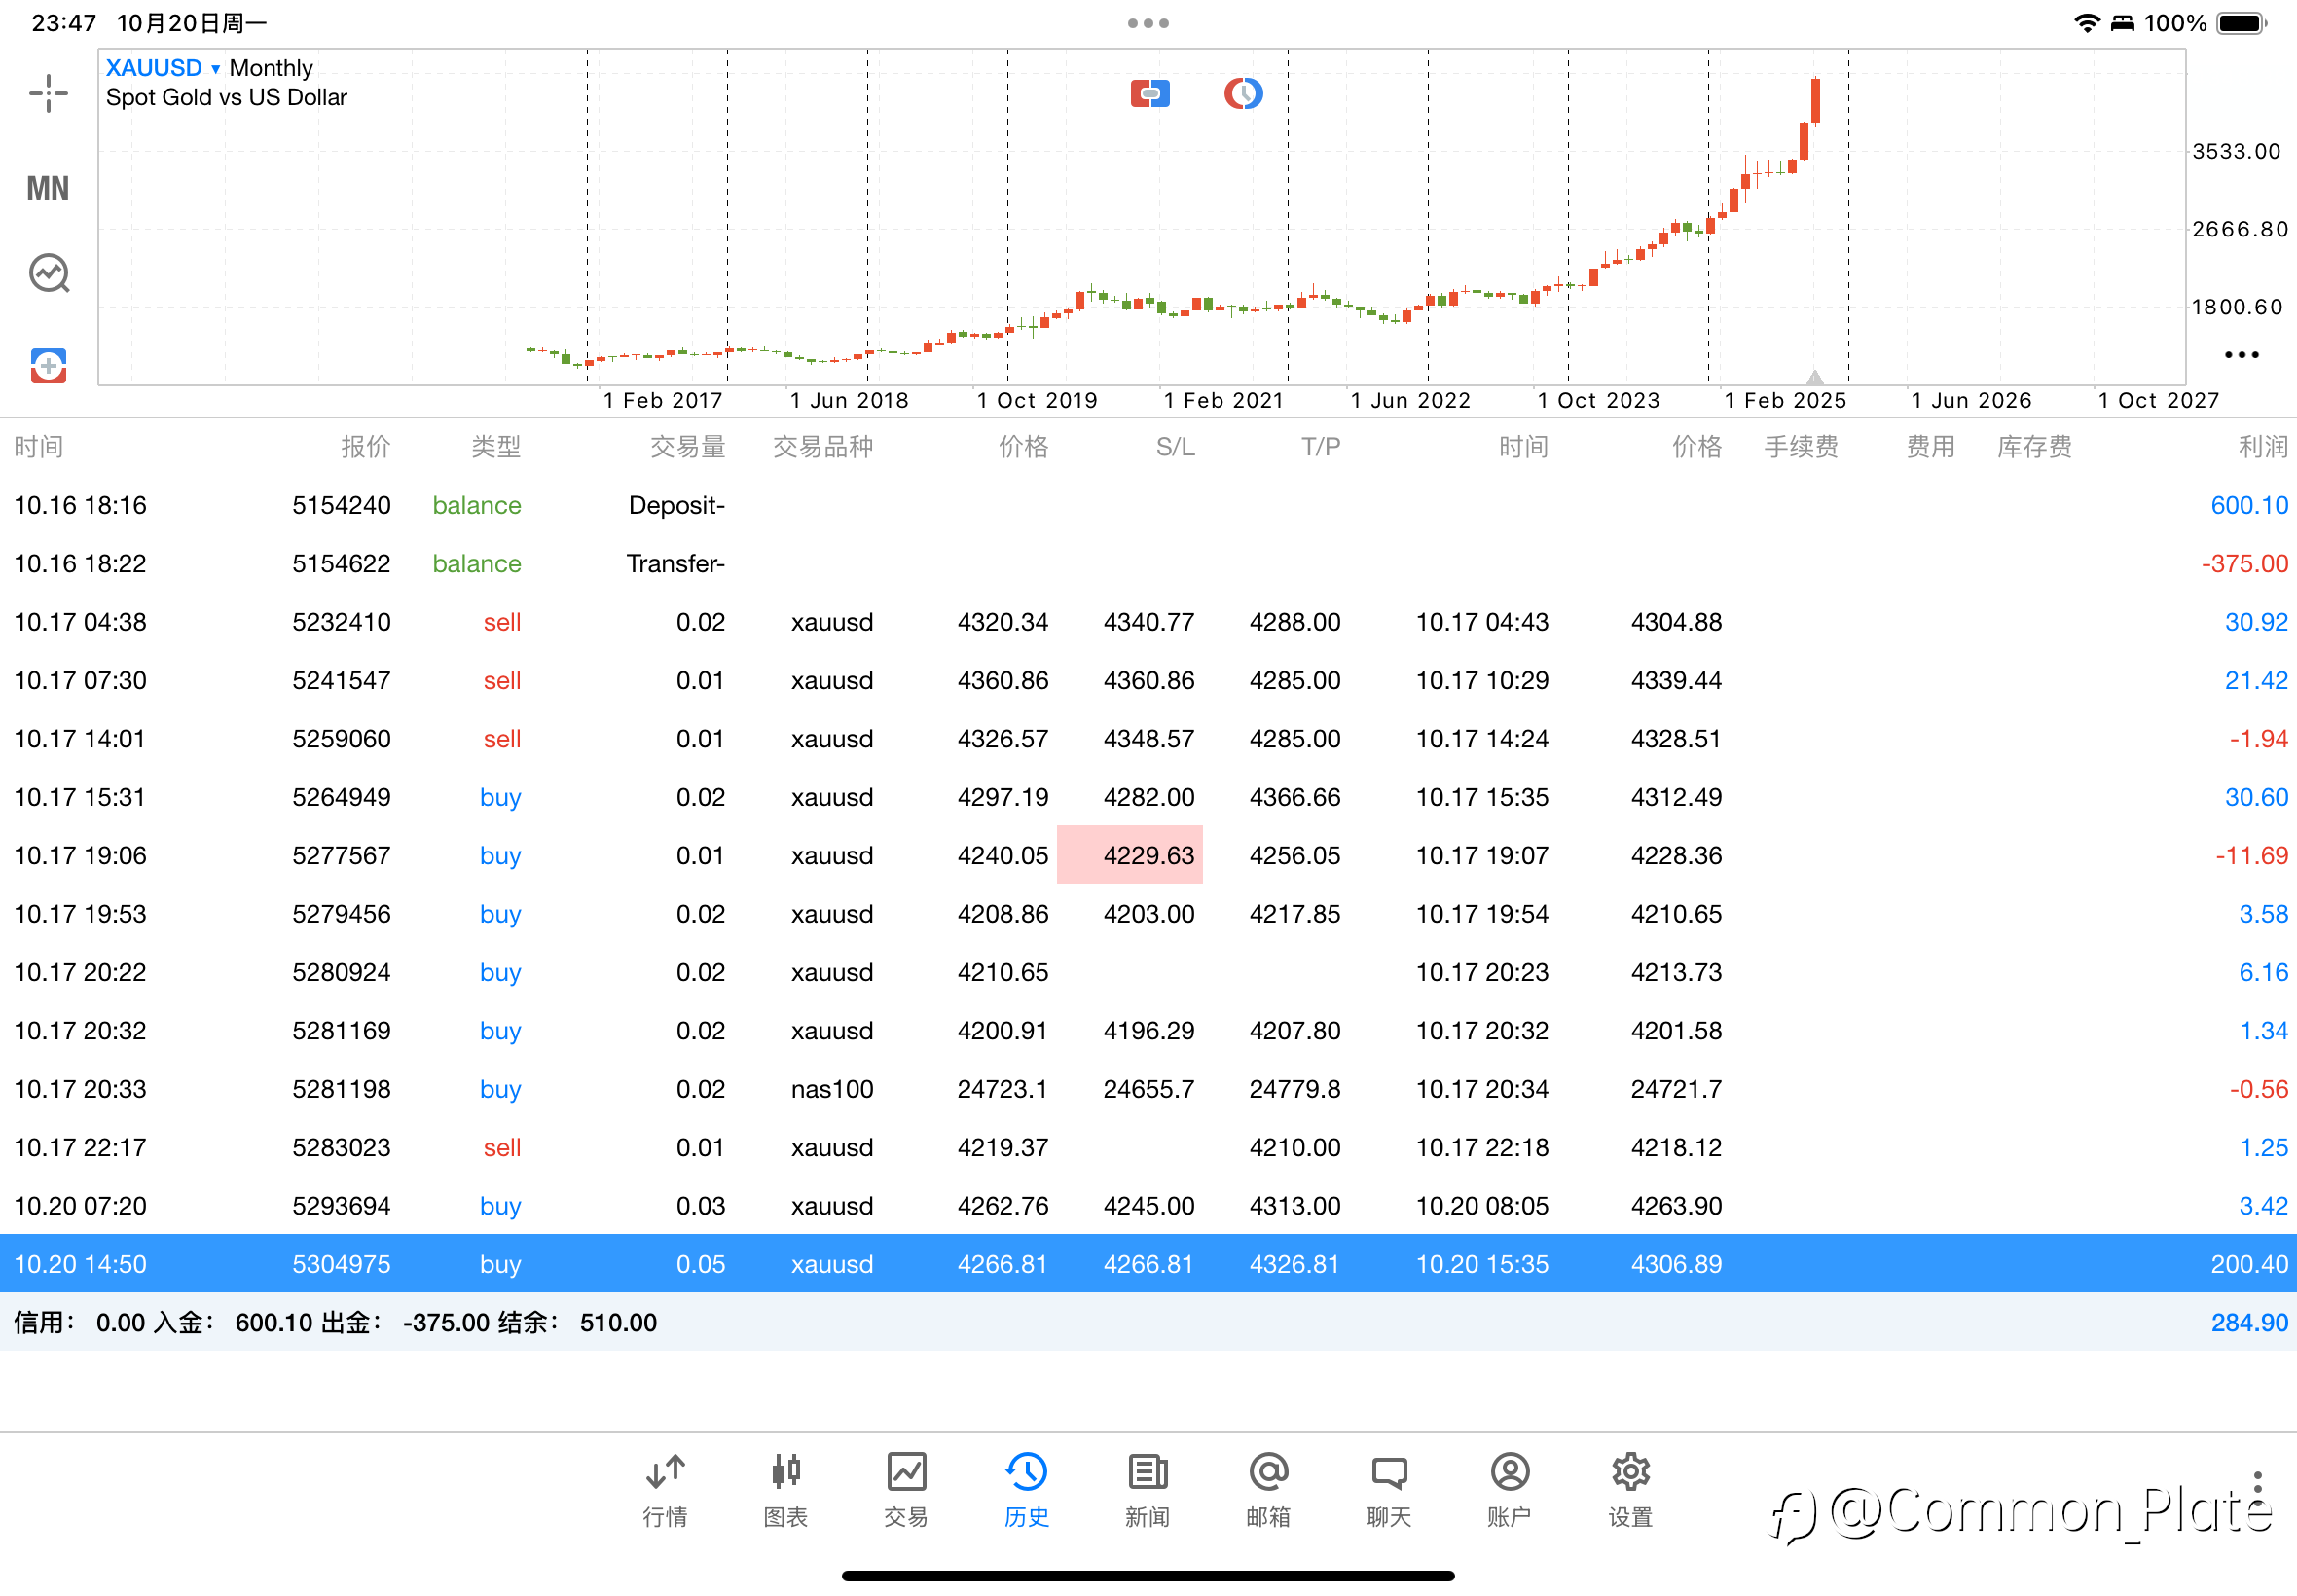
Task: Switch to the 图表 chart tab
Action: tap(786, 1490)
